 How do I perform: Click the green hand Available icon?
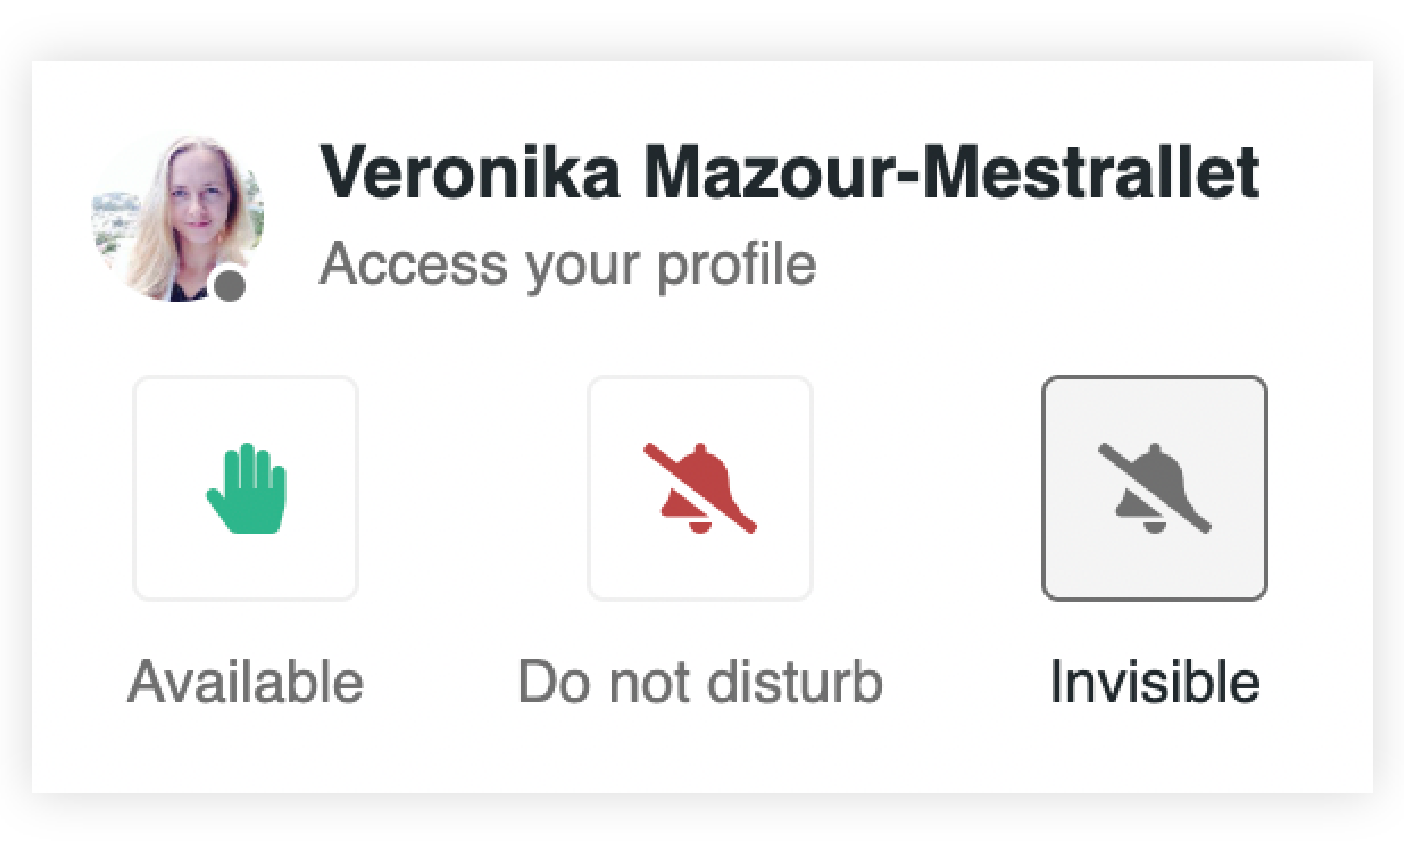[246, 488]
